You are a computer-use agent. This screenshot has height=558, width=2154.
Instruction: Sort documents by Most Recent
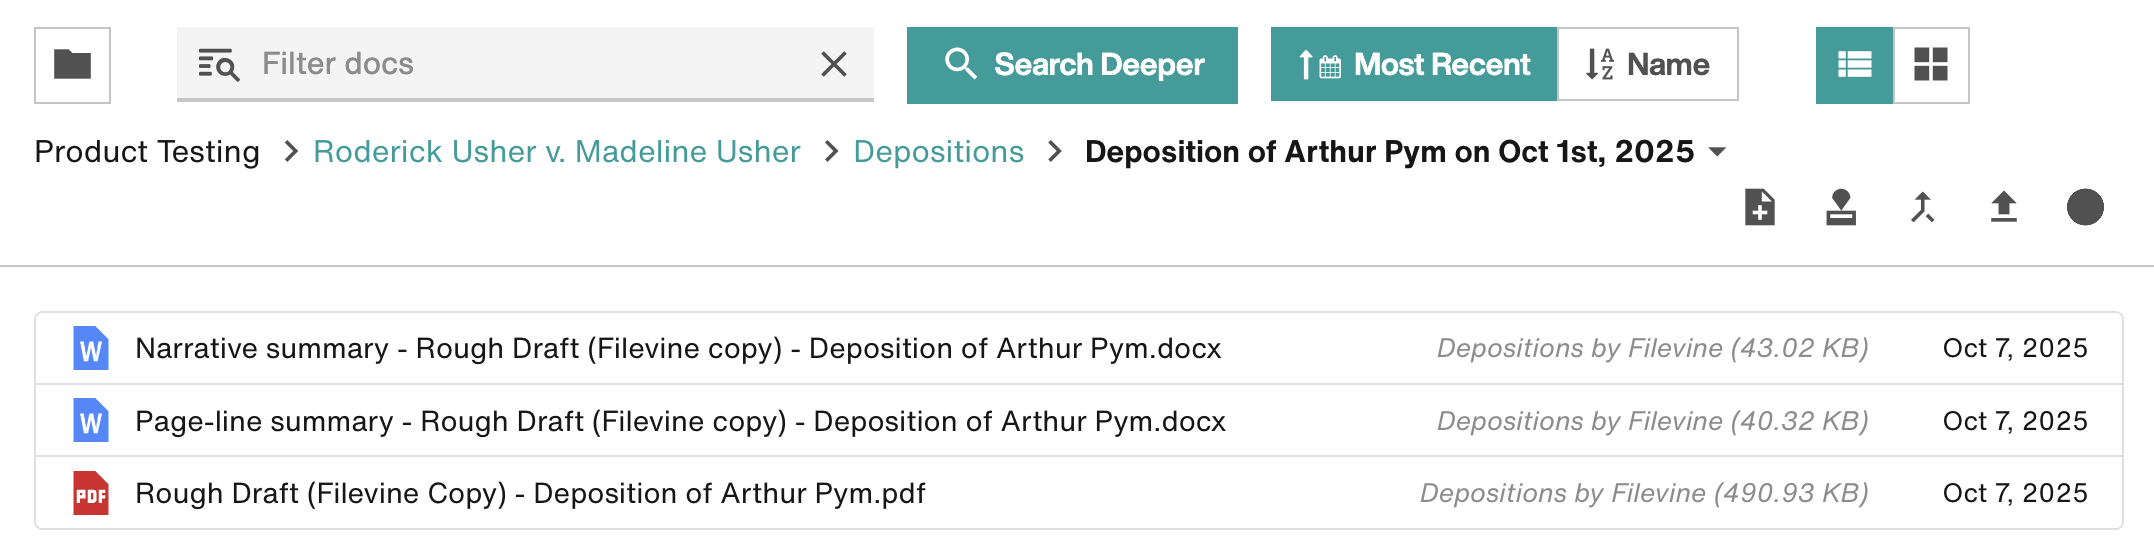[x=1413, y=65]
